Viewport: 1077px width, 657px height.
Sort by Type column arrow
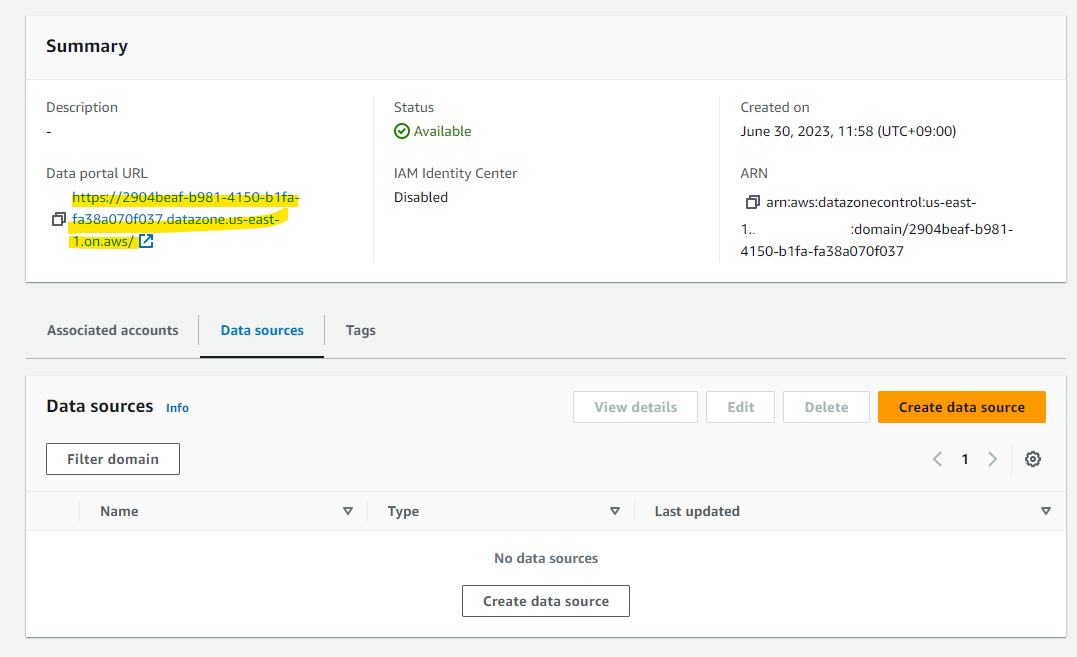(615, 511)
